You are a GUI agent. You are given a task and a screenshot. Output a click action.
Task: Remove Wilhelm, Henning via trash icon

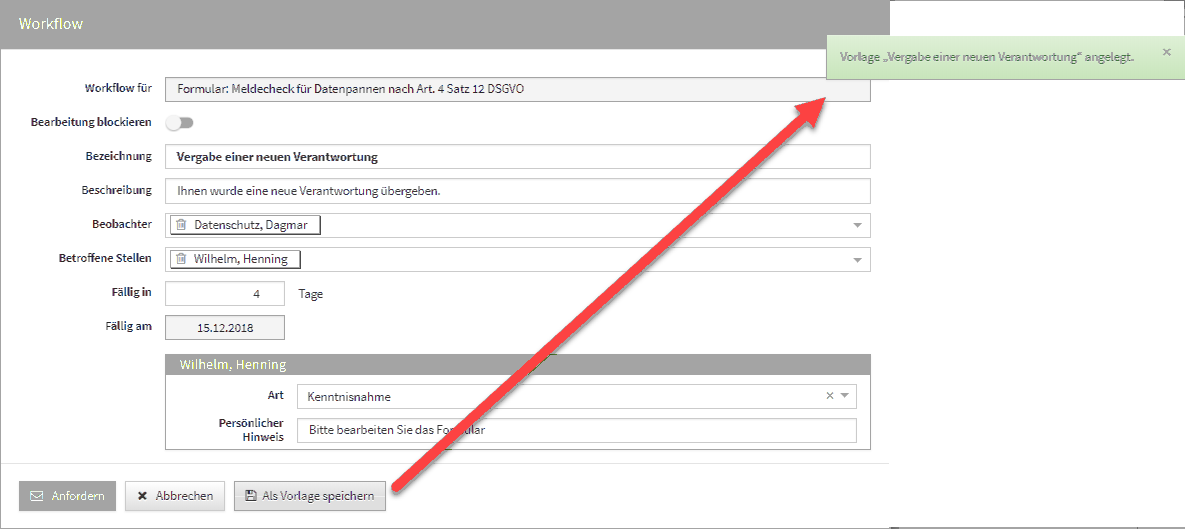tap(181, 260)
